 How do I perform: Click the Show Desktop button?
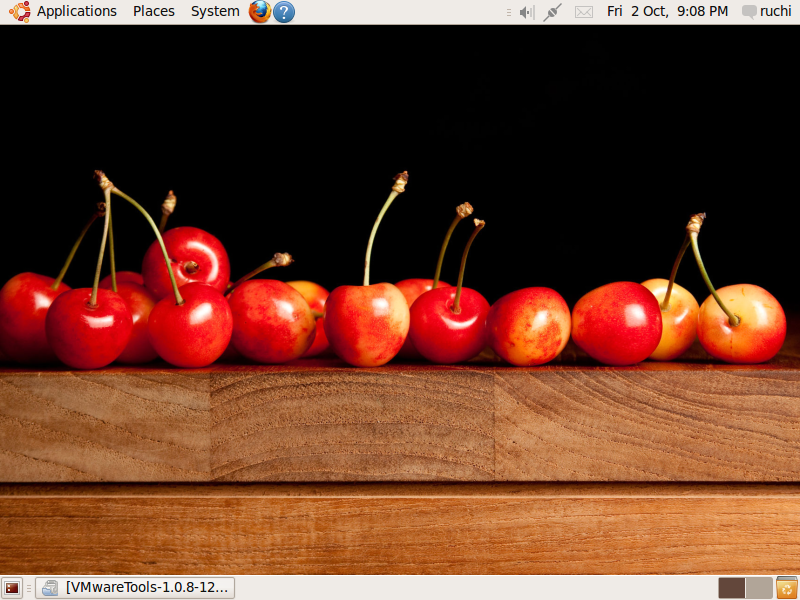click(x=12, y=588)
